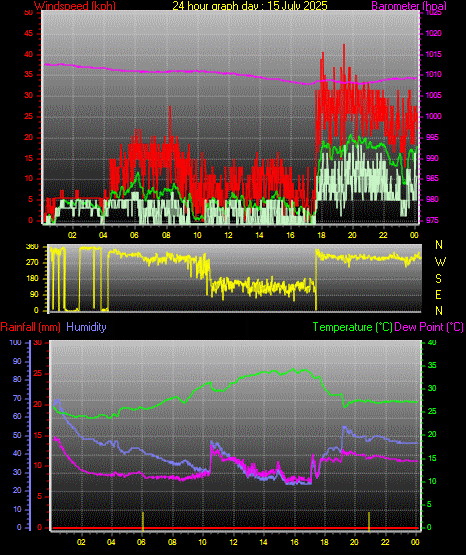The width and height of the screenshot is (466, 555).
Task: Click "20" hour label under rainfall chart
Action: [354, 542]
